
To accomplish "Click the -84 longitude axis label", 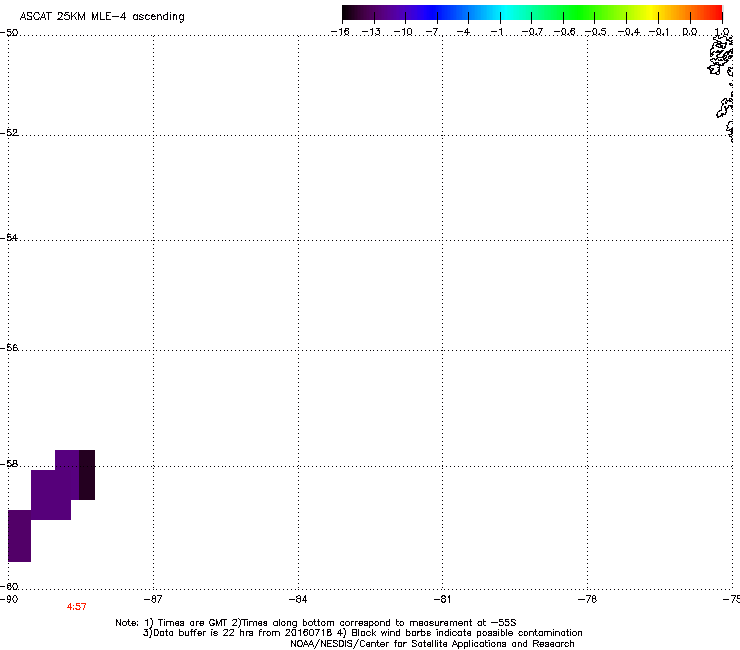I will (x=298, y=599).
